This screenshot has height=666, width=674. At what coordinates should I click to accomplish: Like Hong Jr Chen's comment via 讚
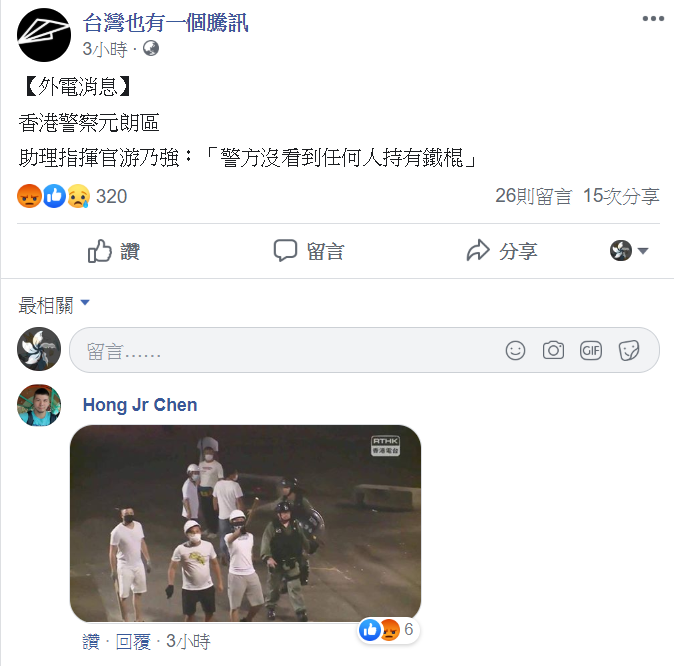pos(91,642)
